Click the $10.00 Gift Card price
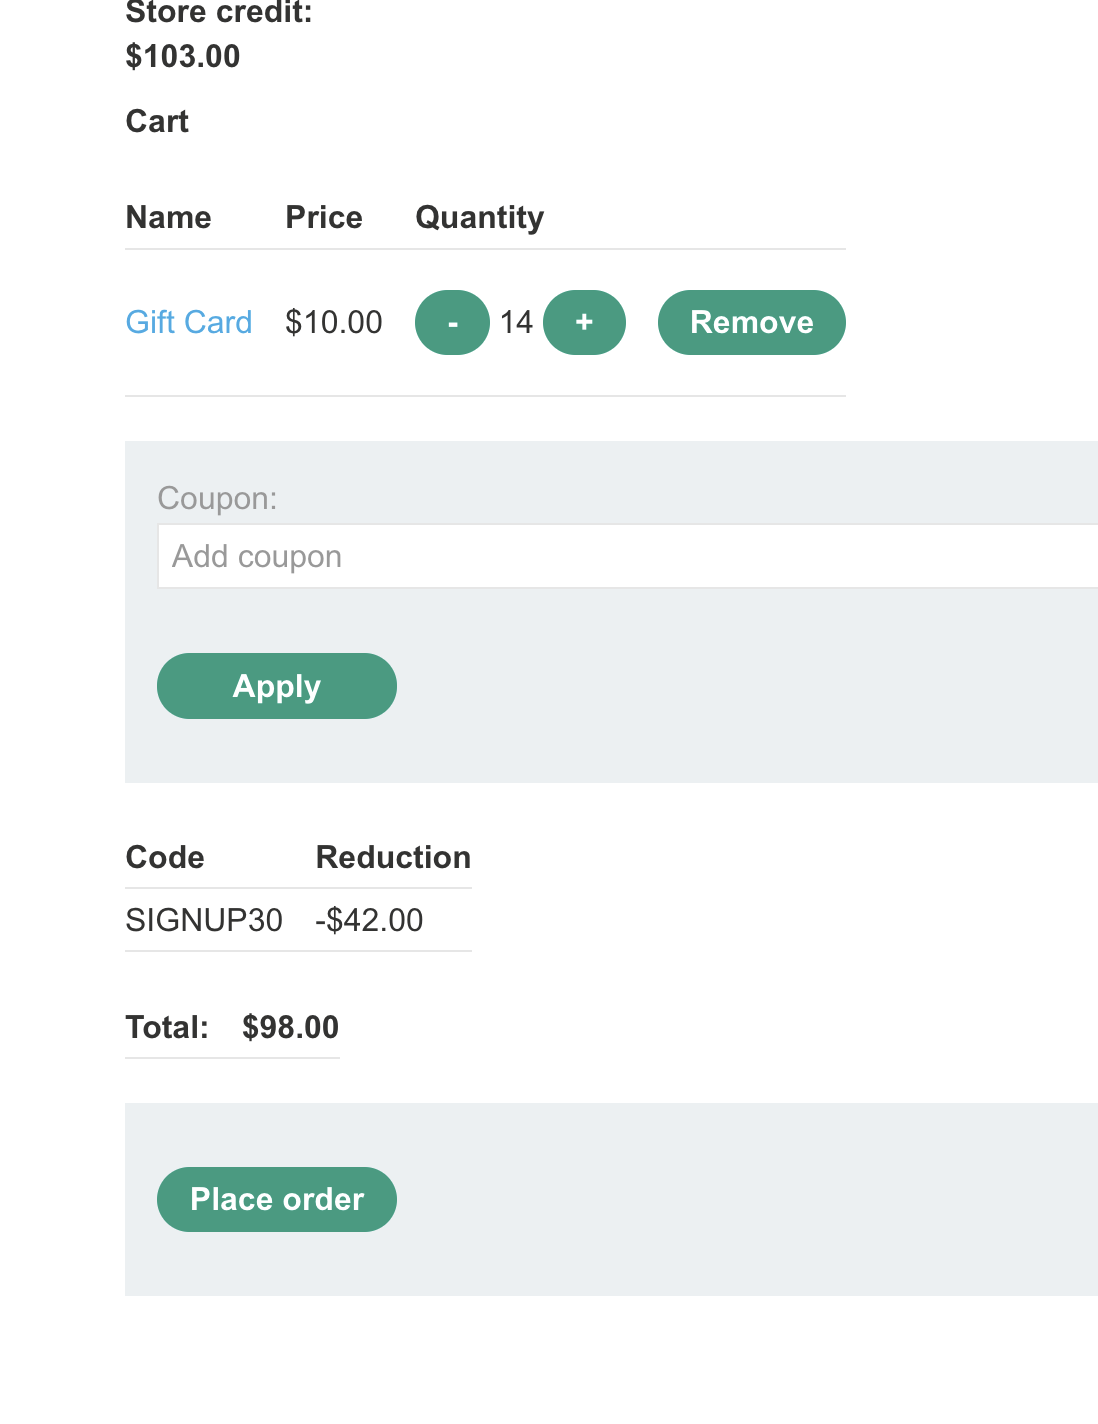The height and width of the screenshot is (1424, 1098). pyautogui.click(x=334, y=323)
